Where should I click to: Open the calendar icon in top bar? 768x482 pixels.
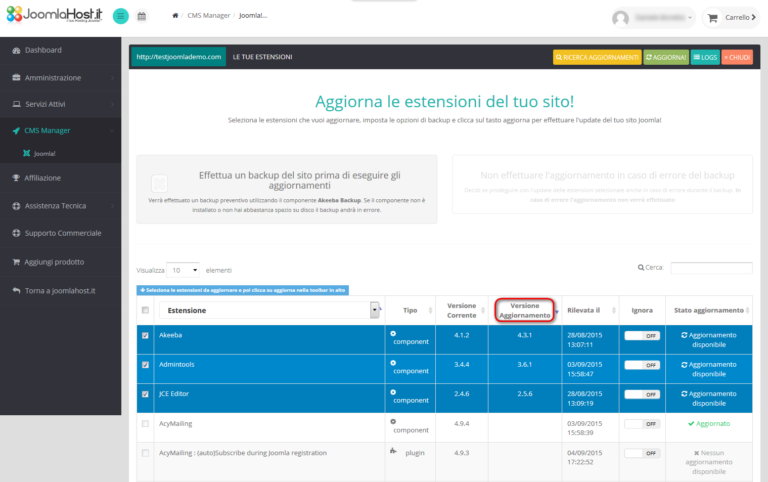142,17
